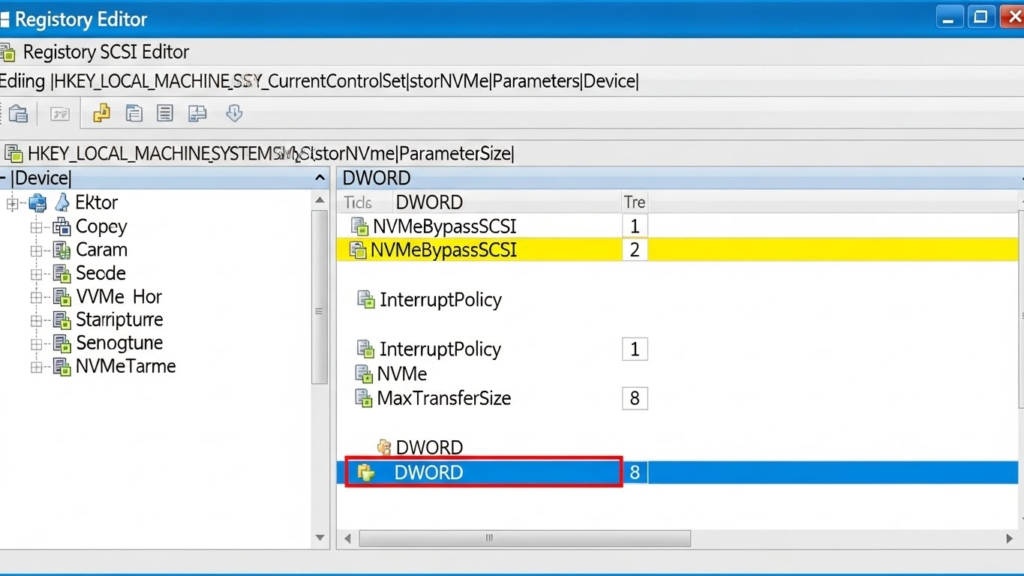Click the Registry SCSI Editor icon below the title
This screenshot has height=576, width=1024.
pos(11,51)
